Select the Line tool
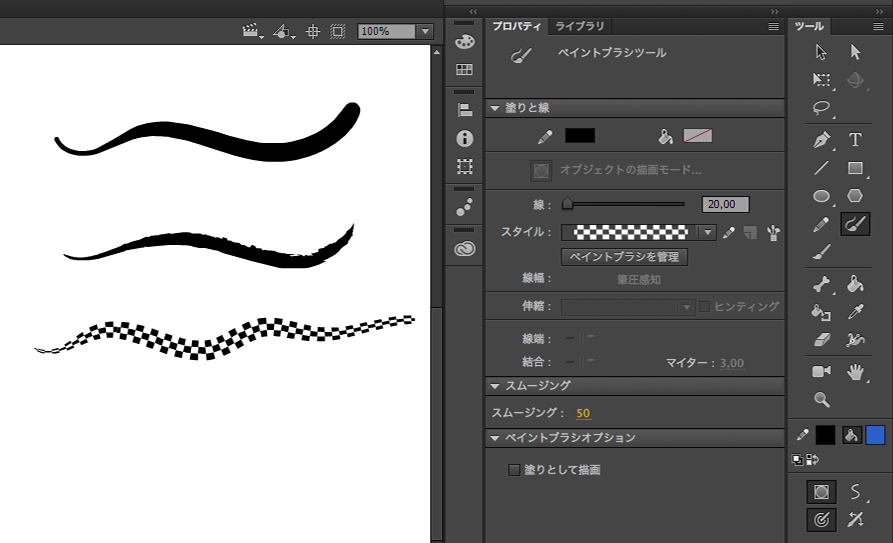 click(x=821, y=168)
